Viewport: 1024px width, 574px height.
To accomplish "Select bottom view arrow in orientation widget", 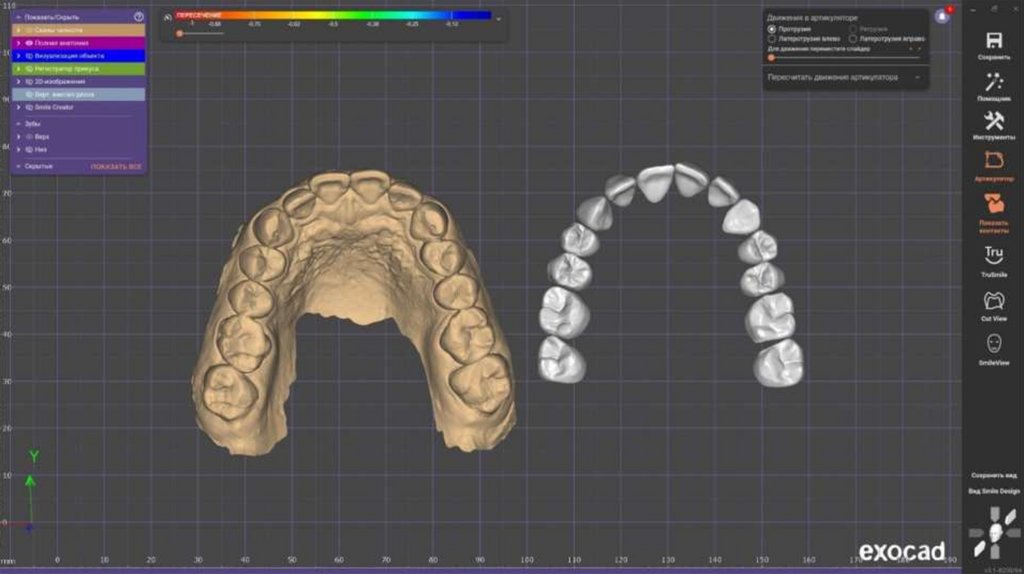I will point(995,552).
